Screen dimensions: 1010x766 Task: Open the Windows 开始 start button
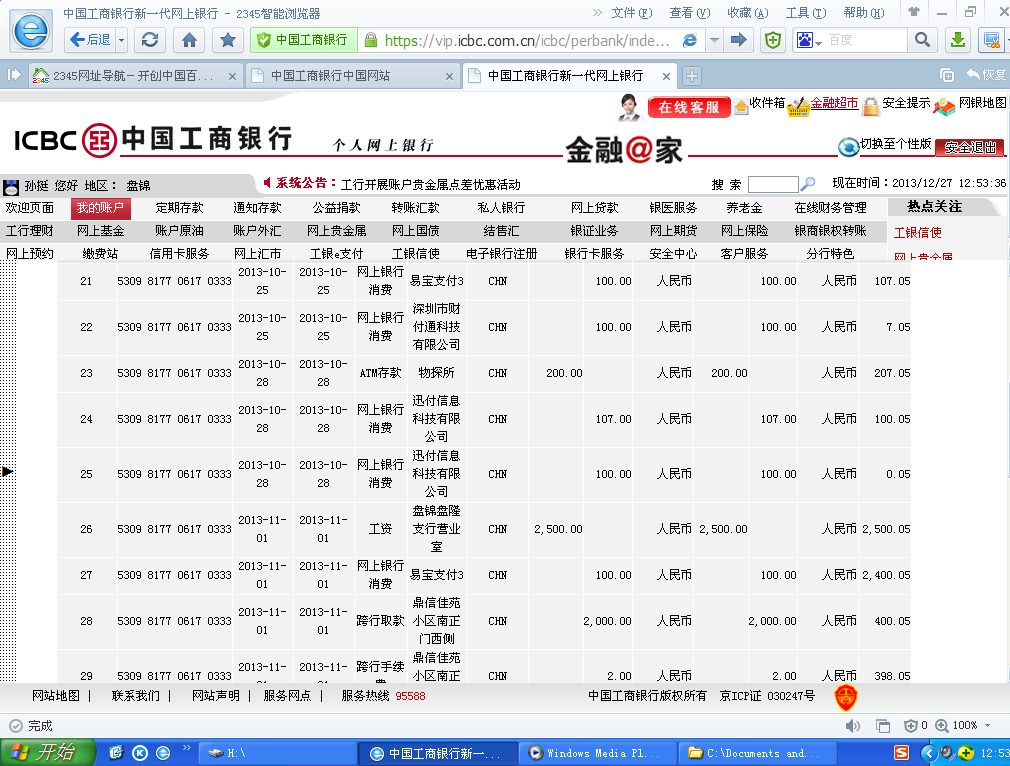[x=47, y=753]
